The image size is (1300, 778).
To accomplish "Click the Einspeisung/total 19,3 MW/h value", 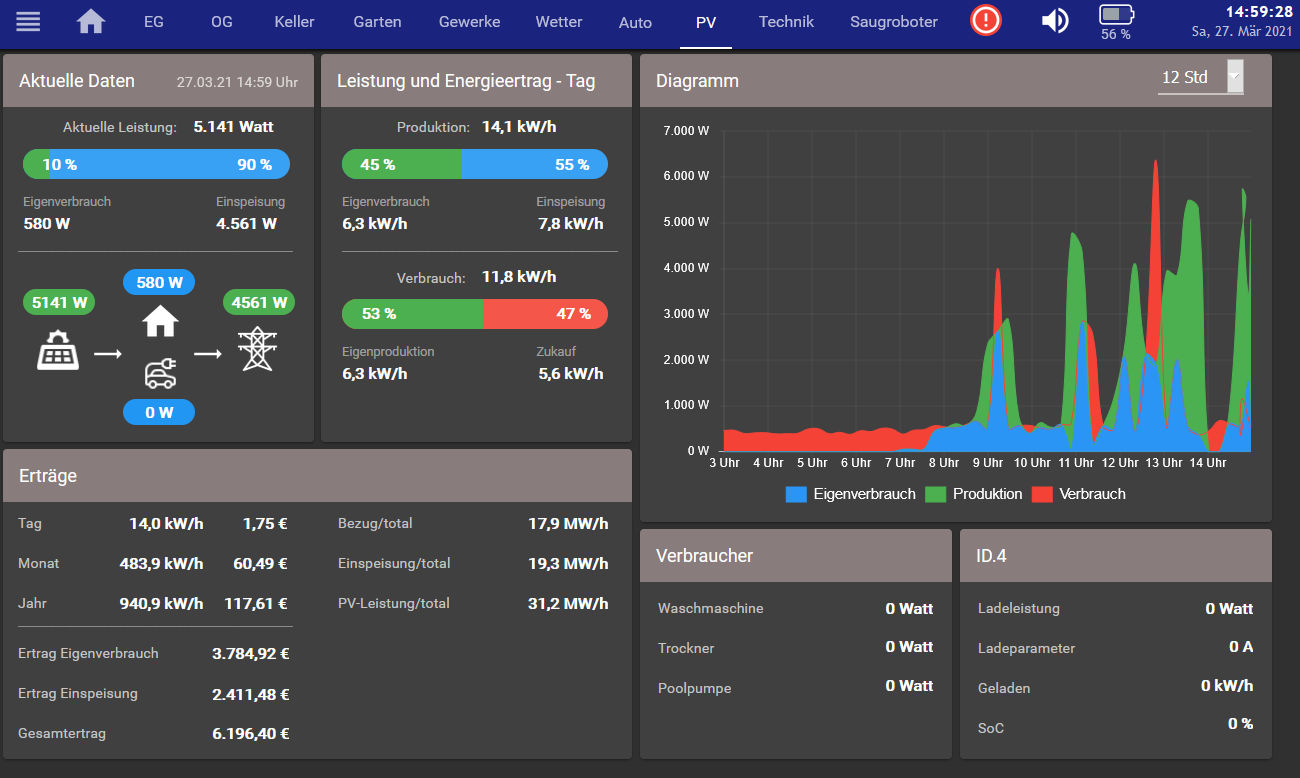I will point(568,563).
